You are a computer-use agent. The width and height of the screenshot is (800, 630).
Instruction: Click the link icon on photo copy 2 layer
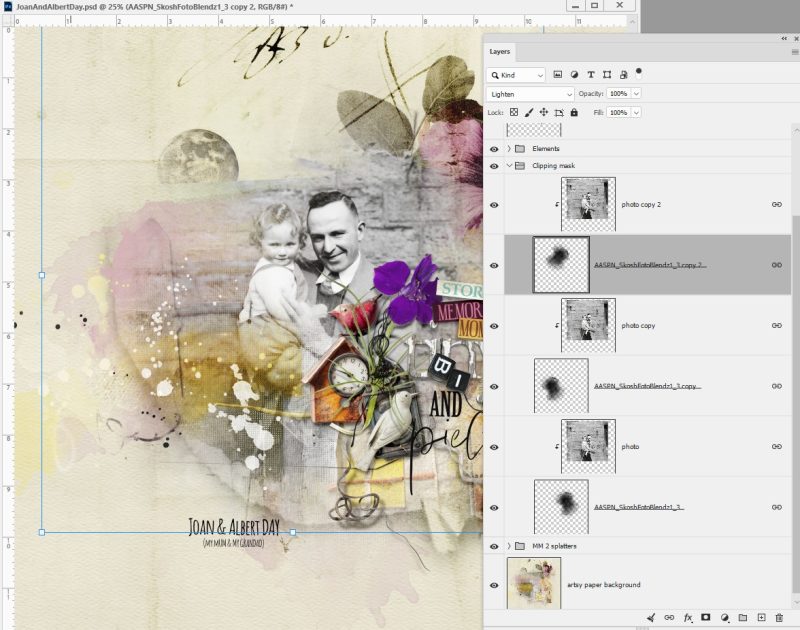click(x=777, y=205)
